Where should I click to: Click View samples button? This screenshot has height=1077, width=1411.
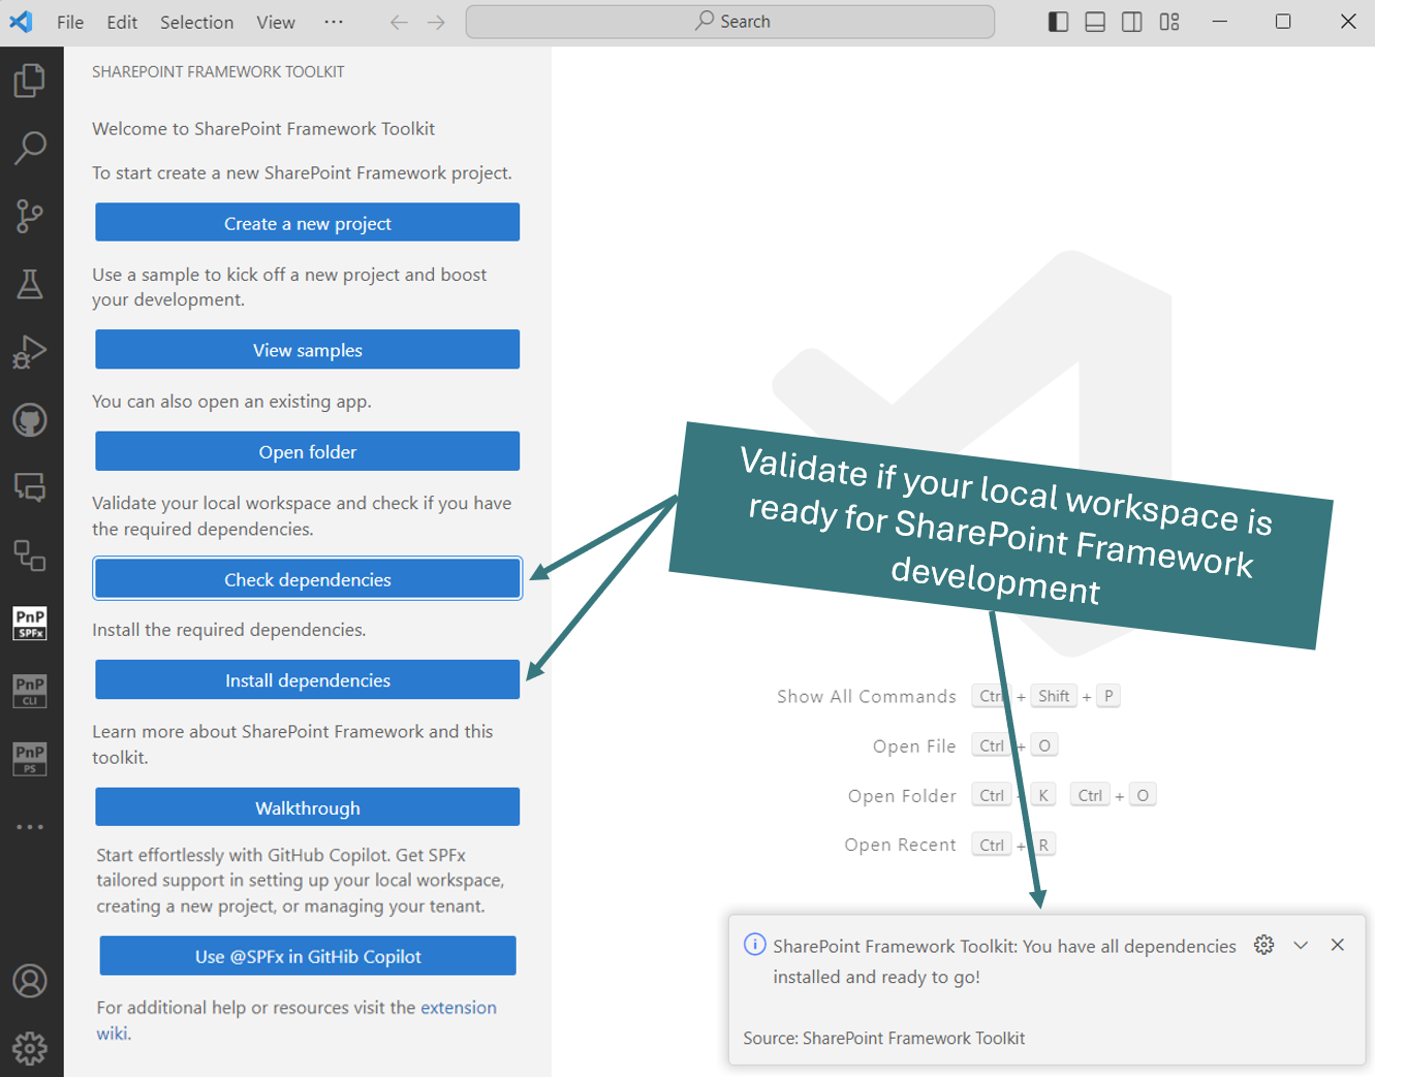coord(307,350)
